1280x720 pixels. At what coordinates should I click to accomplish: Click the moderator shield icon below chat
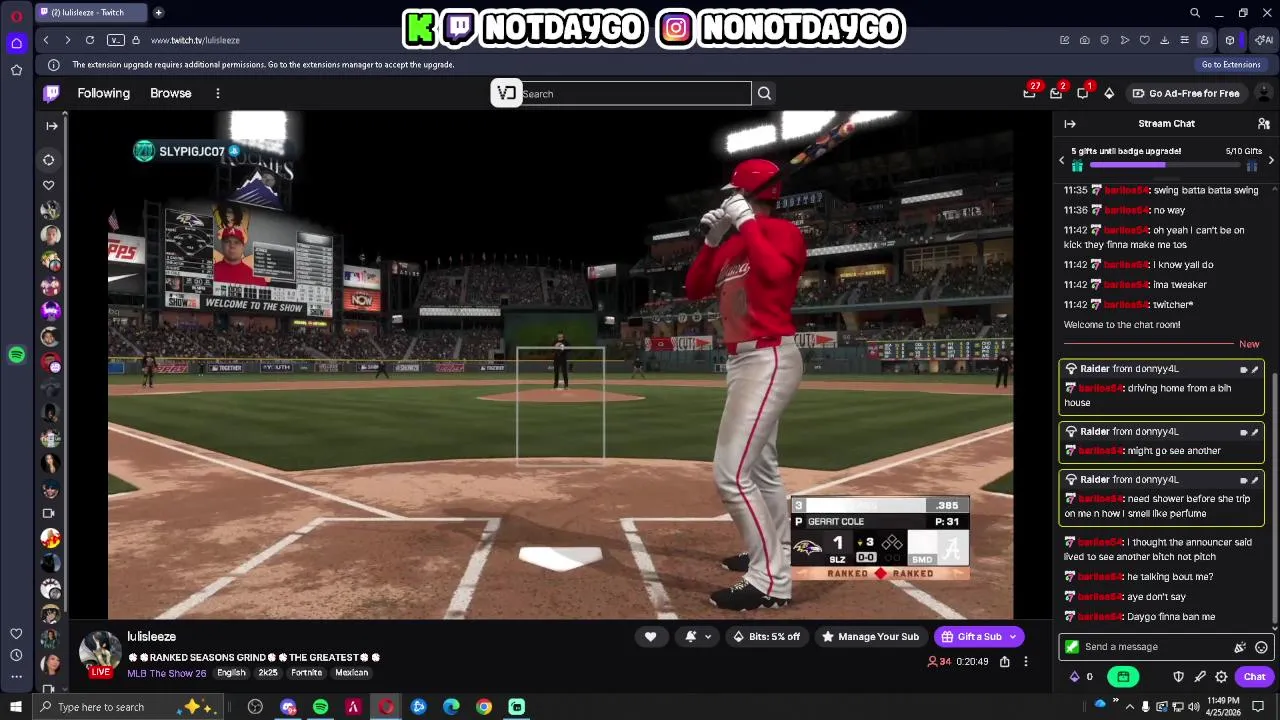pos(1178,677)
